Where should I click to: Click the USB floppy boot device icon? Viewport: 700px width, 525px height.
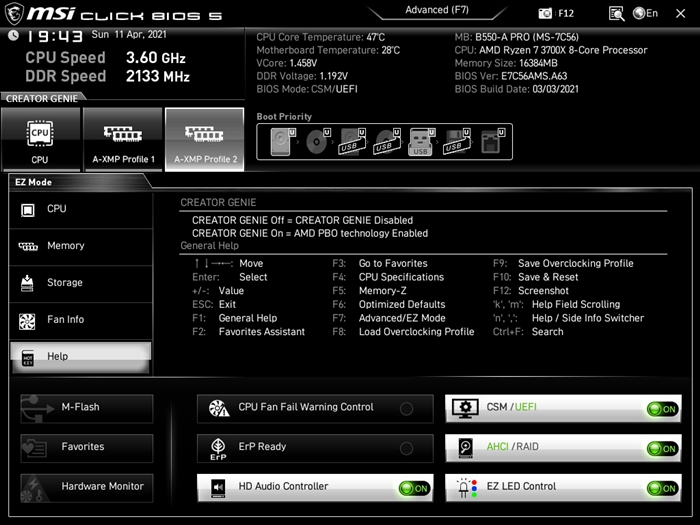point(456,142)
